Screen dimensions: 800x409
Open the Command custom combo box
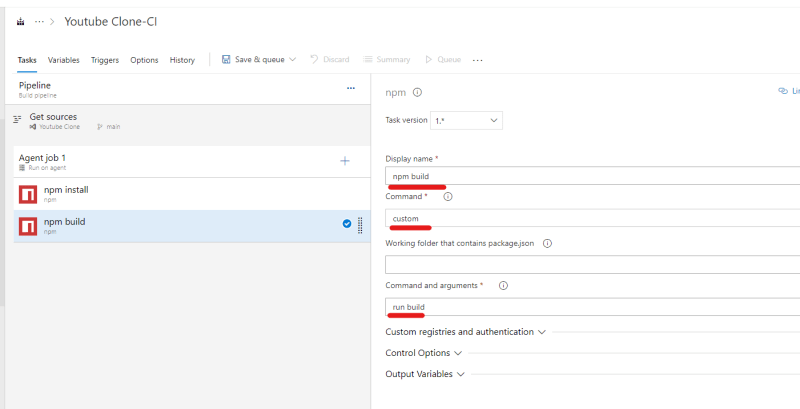point(592,218)
